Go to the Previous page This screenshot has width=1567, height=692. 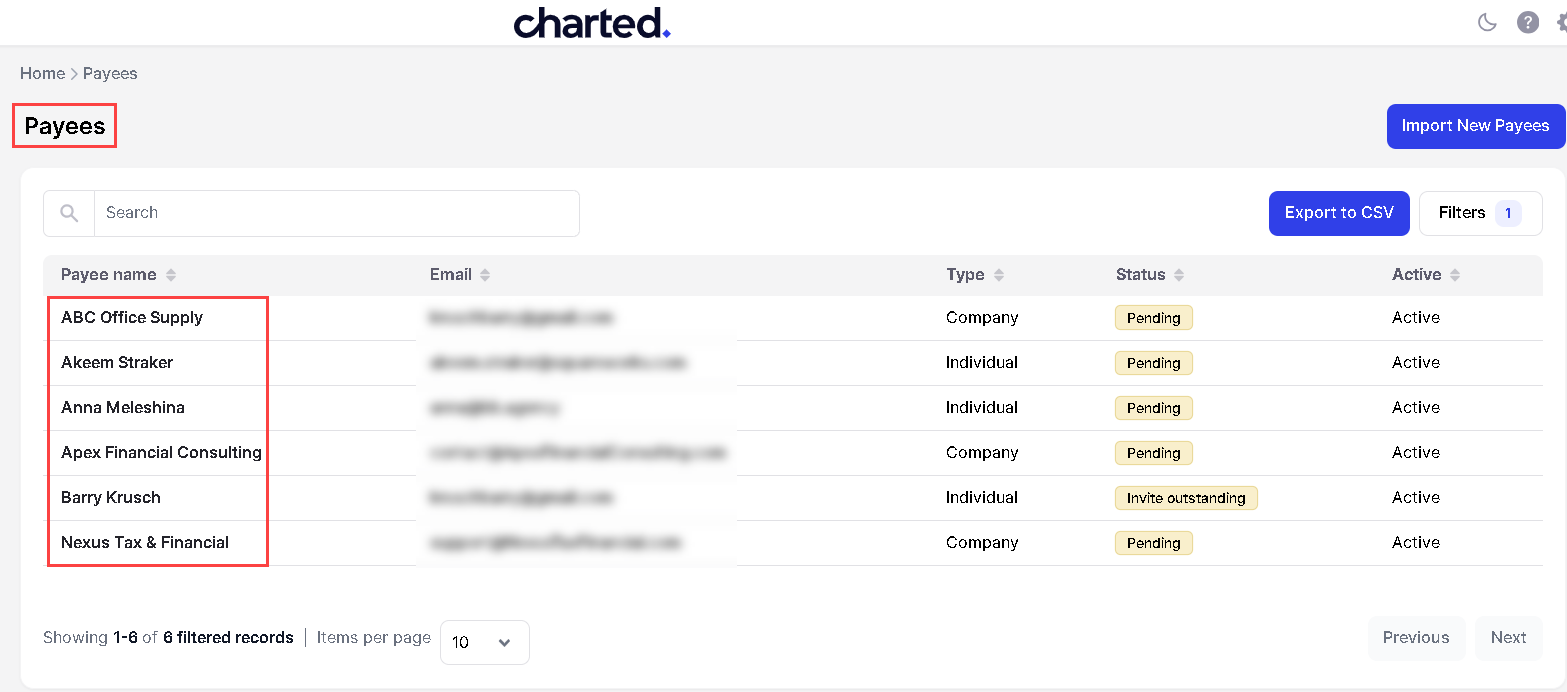(x=1415, y=638)
